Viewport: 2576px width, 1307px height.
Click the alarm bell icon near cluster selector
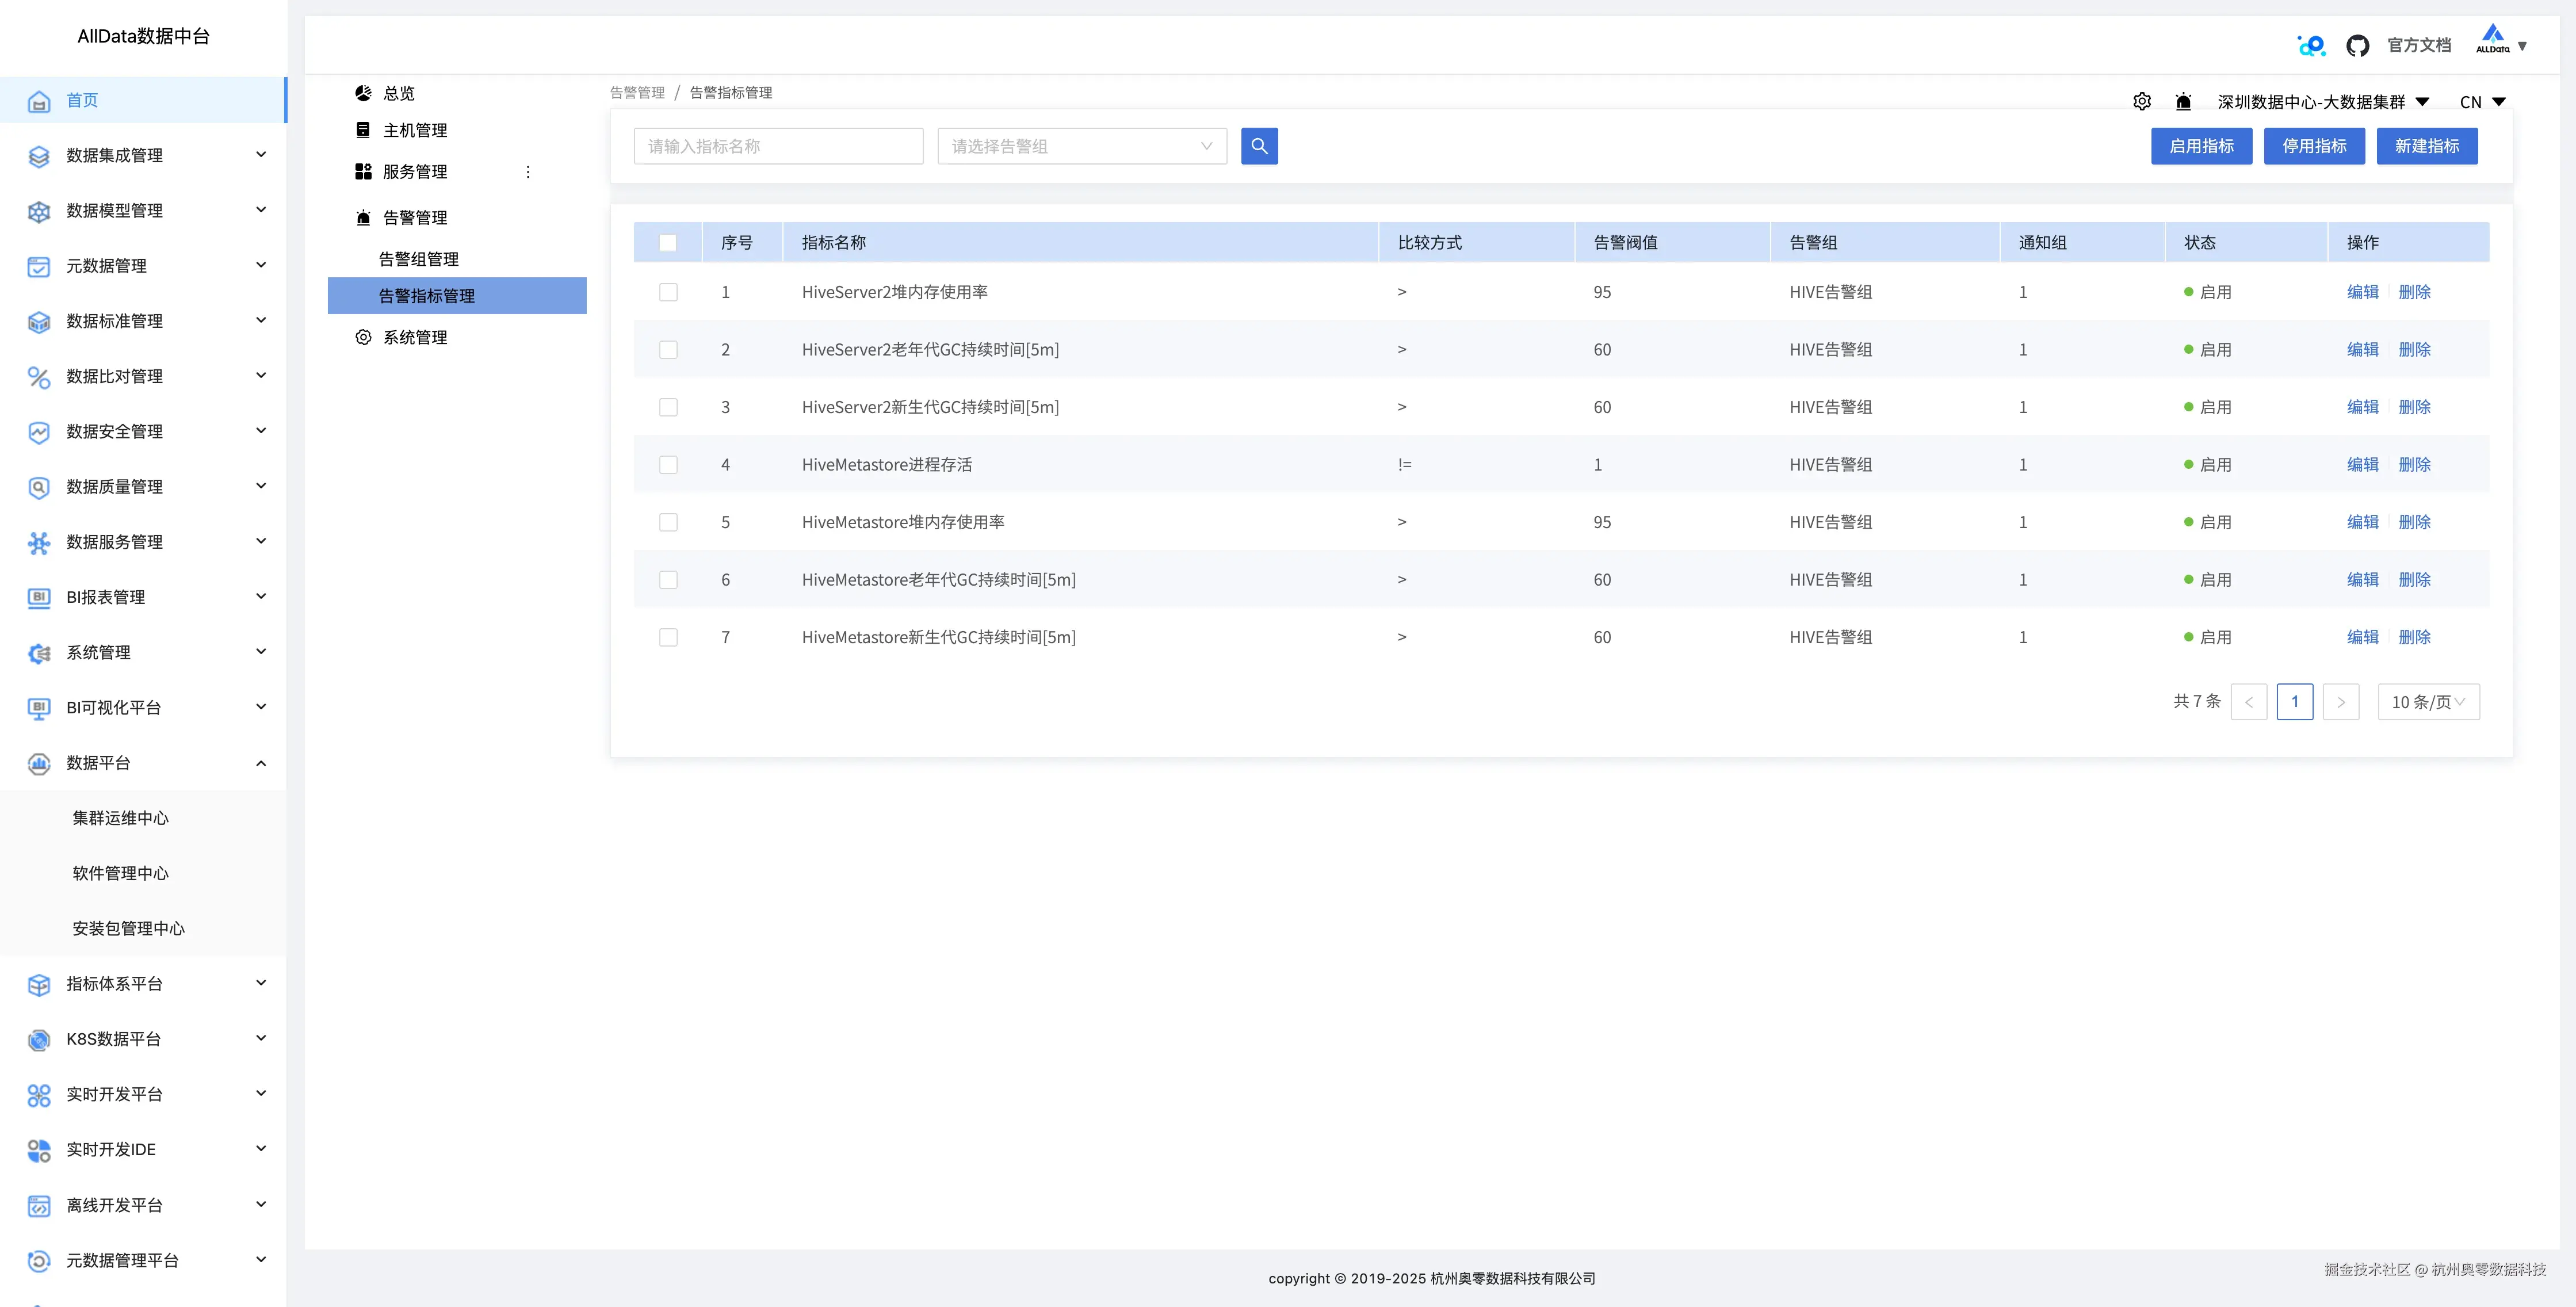pyautogui.click(x=2183, y=102)
